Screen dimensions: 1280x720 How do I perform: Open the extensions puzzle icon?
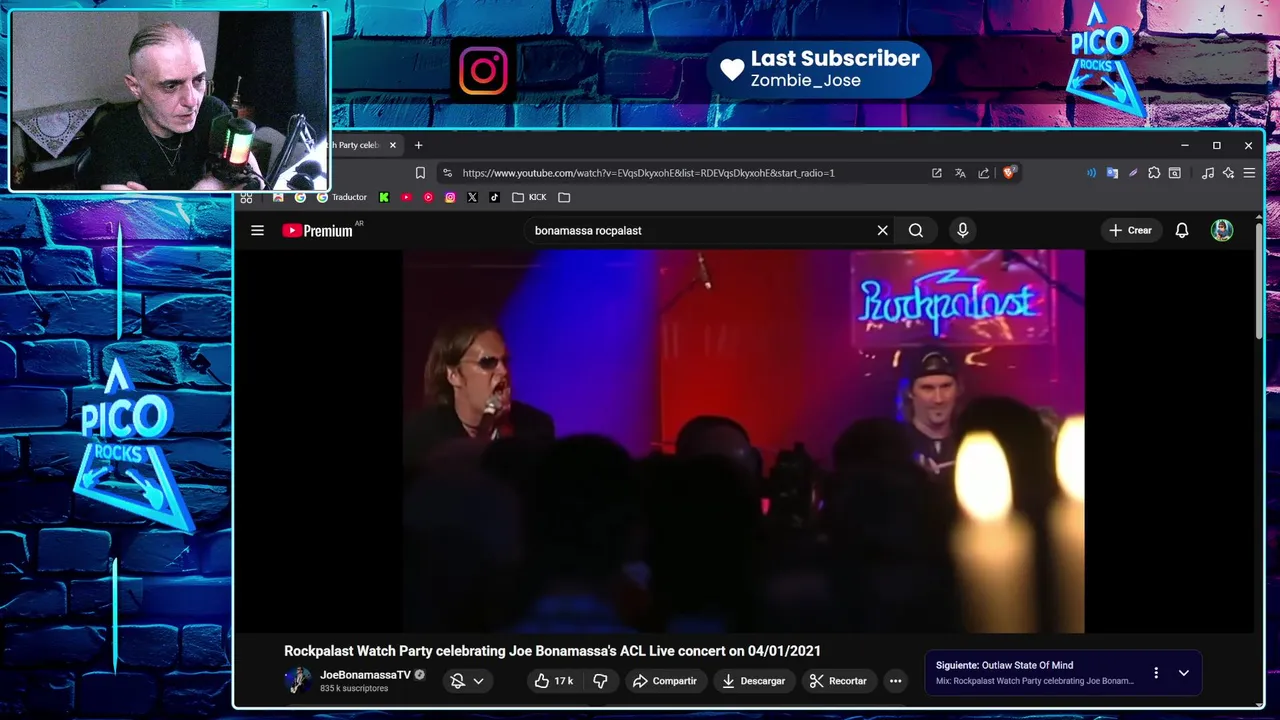point(1154,173)
